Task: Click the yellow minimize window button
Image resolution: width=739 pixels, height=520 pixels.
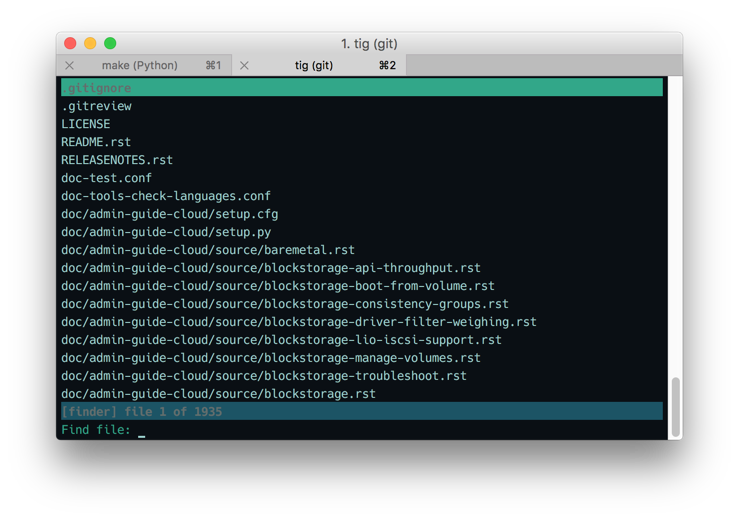Action: (x=90, y=43)
